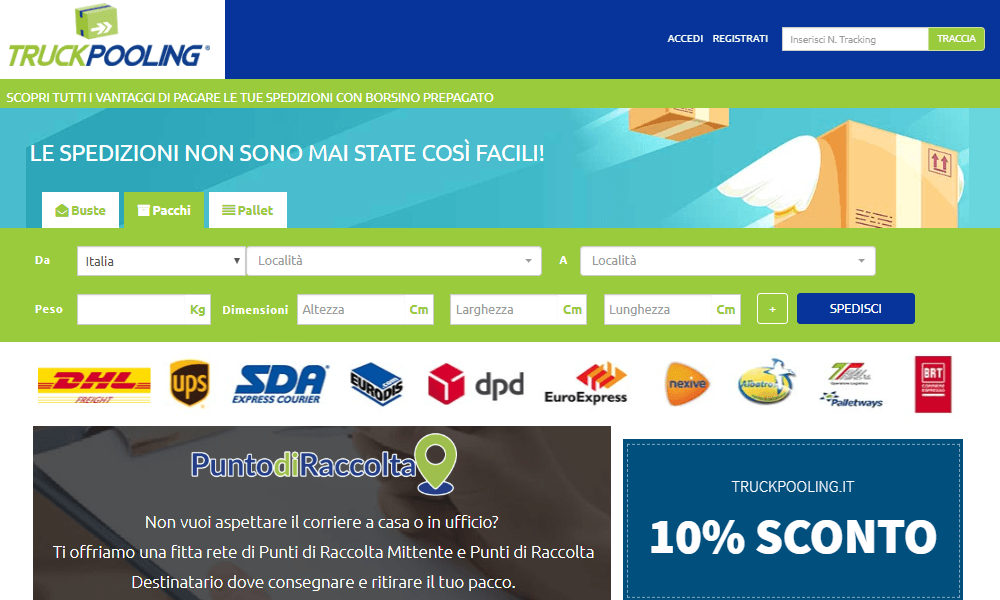Viewport: 1000px width, 600px height.
Task: Click the Eurodis courier logo
Action: coord(376,384)
